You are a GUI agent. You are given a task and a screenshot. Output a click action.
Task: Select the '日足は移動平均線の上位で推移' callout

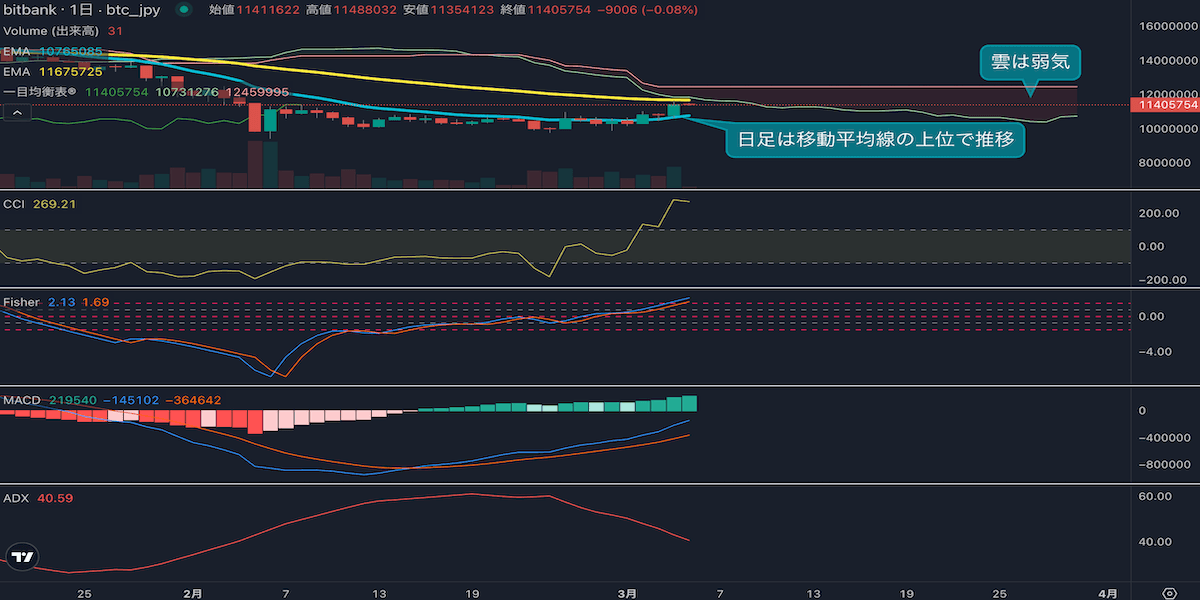(x=874, y=139)
